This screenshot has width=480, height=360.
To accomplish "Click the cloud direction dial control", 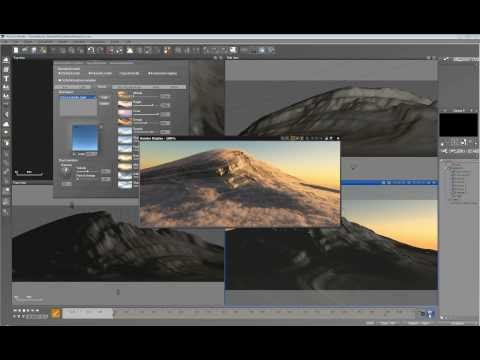I will (x=67, y=172).
